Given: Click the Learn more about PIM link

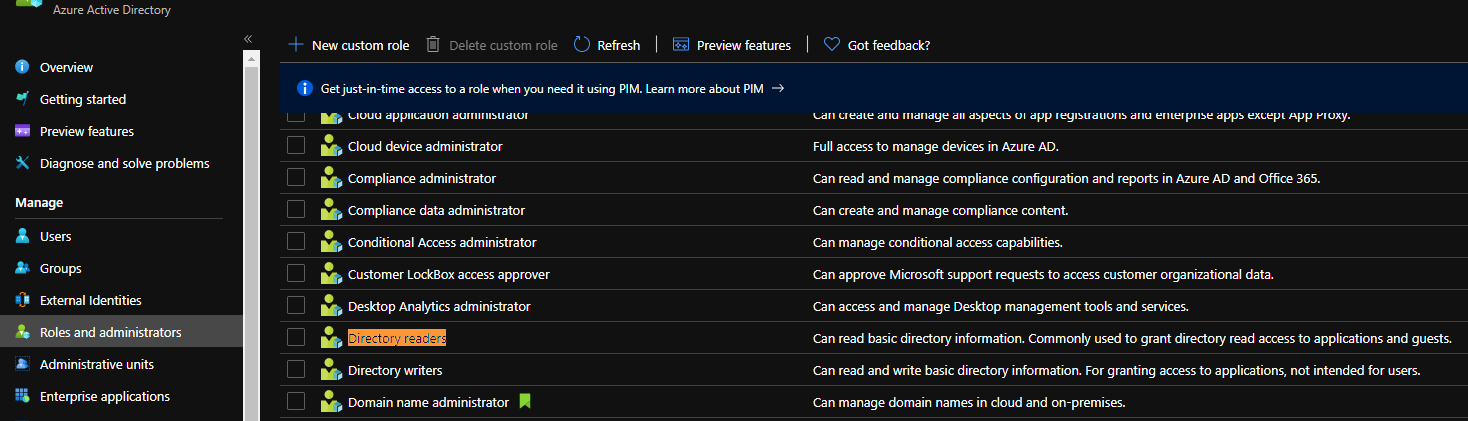Looking at the screenshot, I should 704,88.
